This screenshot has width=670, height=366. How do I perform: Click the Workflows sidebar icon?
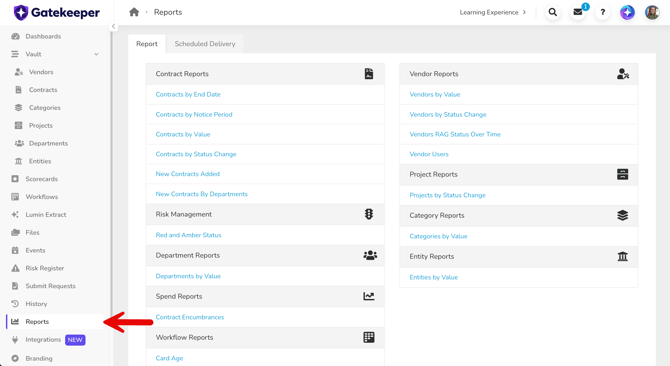click(15, 197)
